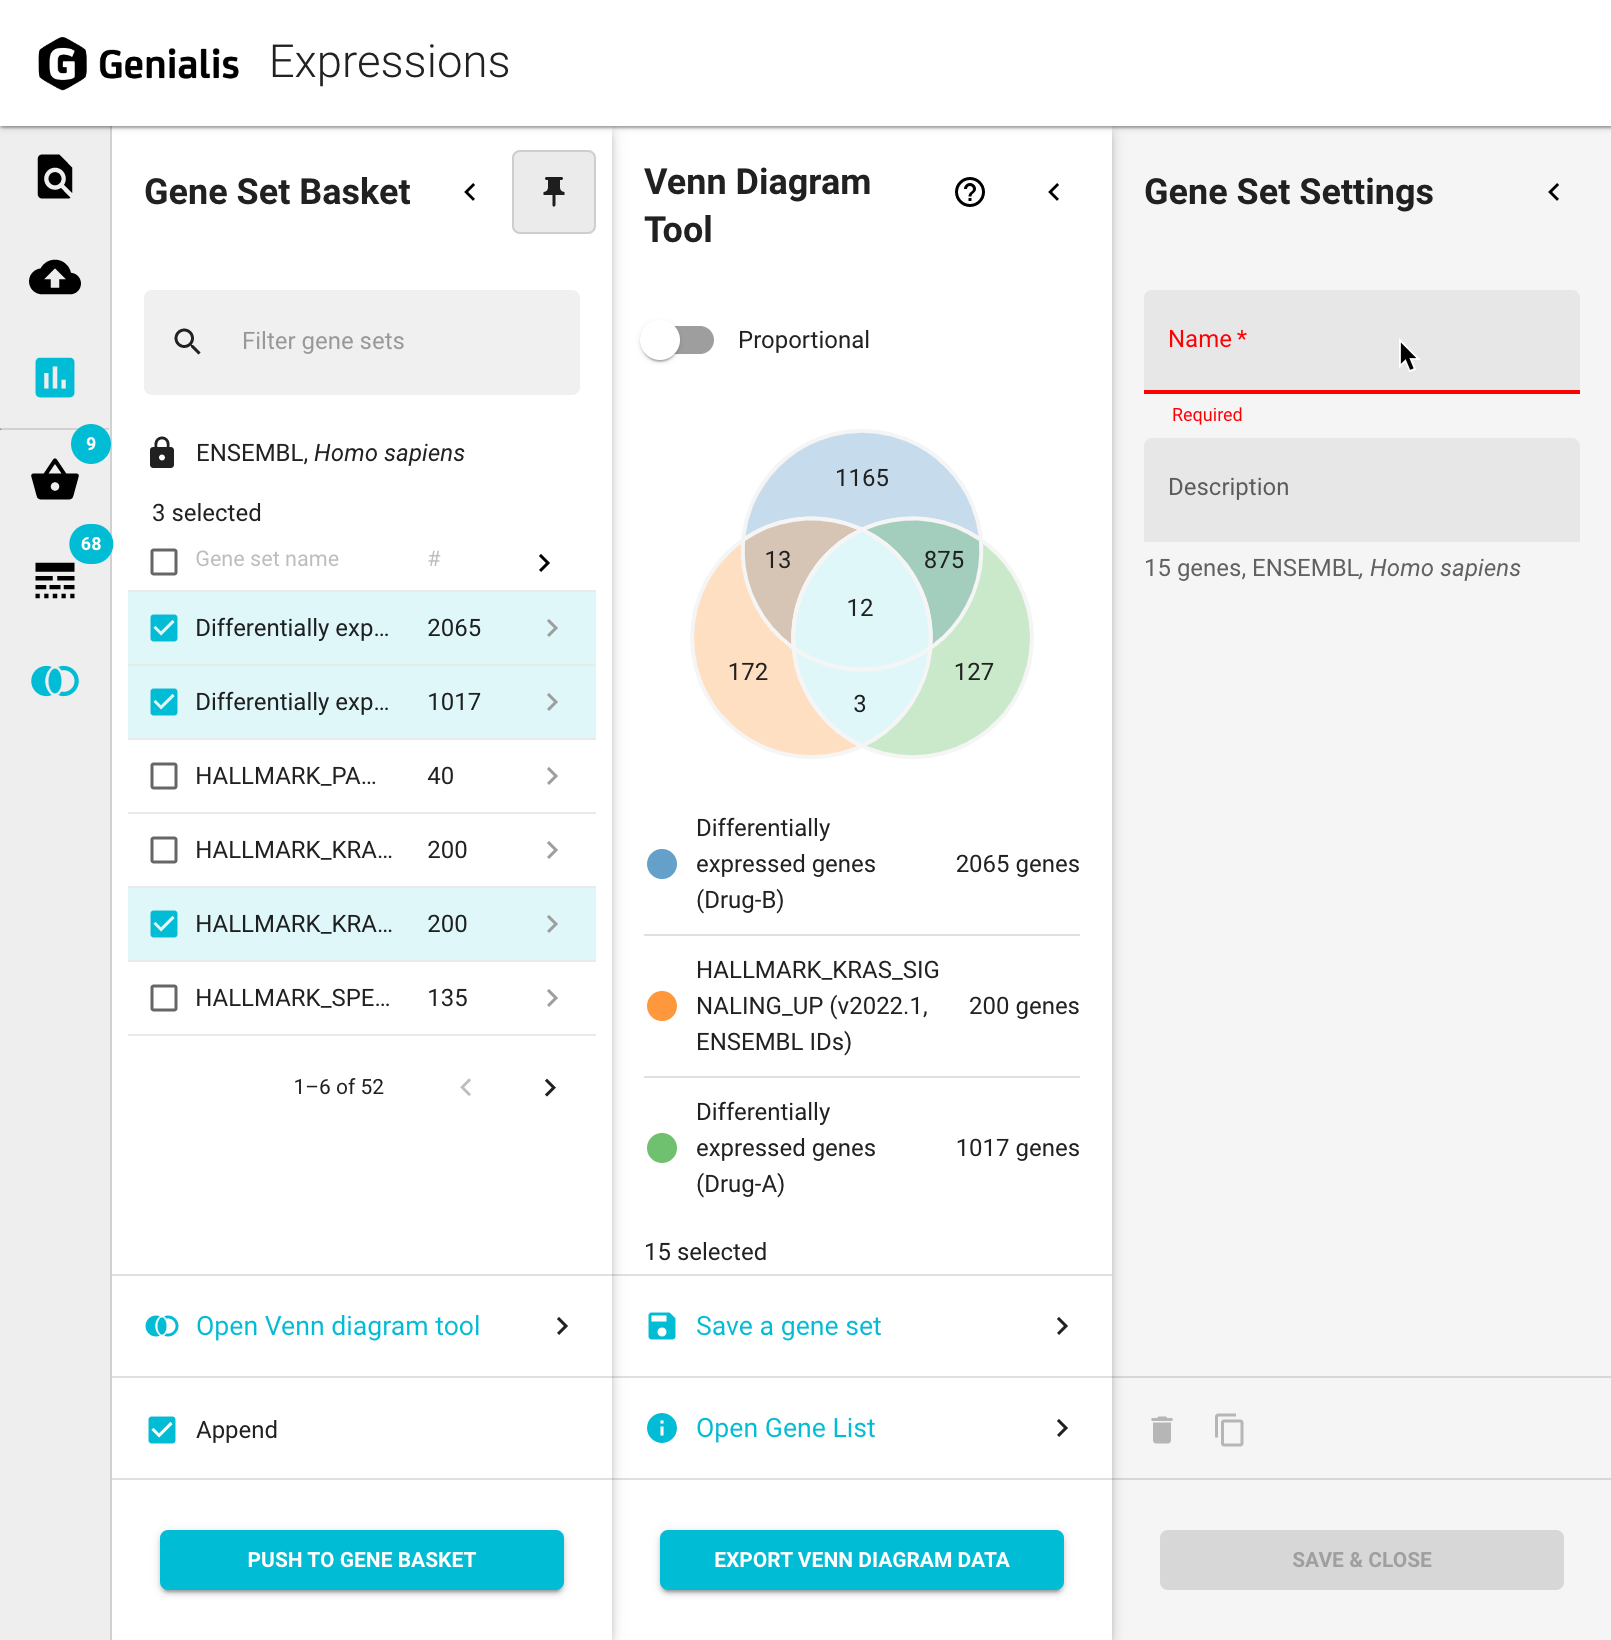Select Save a gene set option

788,1326
